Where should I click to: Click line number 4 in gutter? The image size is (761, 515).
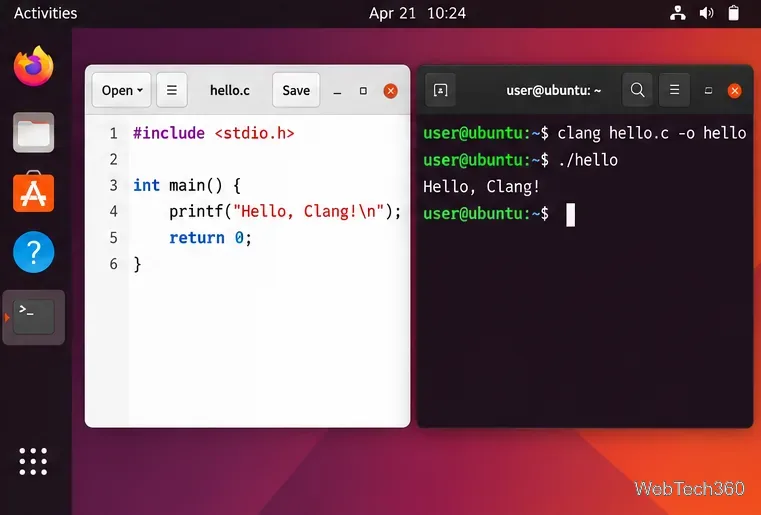click(113, 212)
